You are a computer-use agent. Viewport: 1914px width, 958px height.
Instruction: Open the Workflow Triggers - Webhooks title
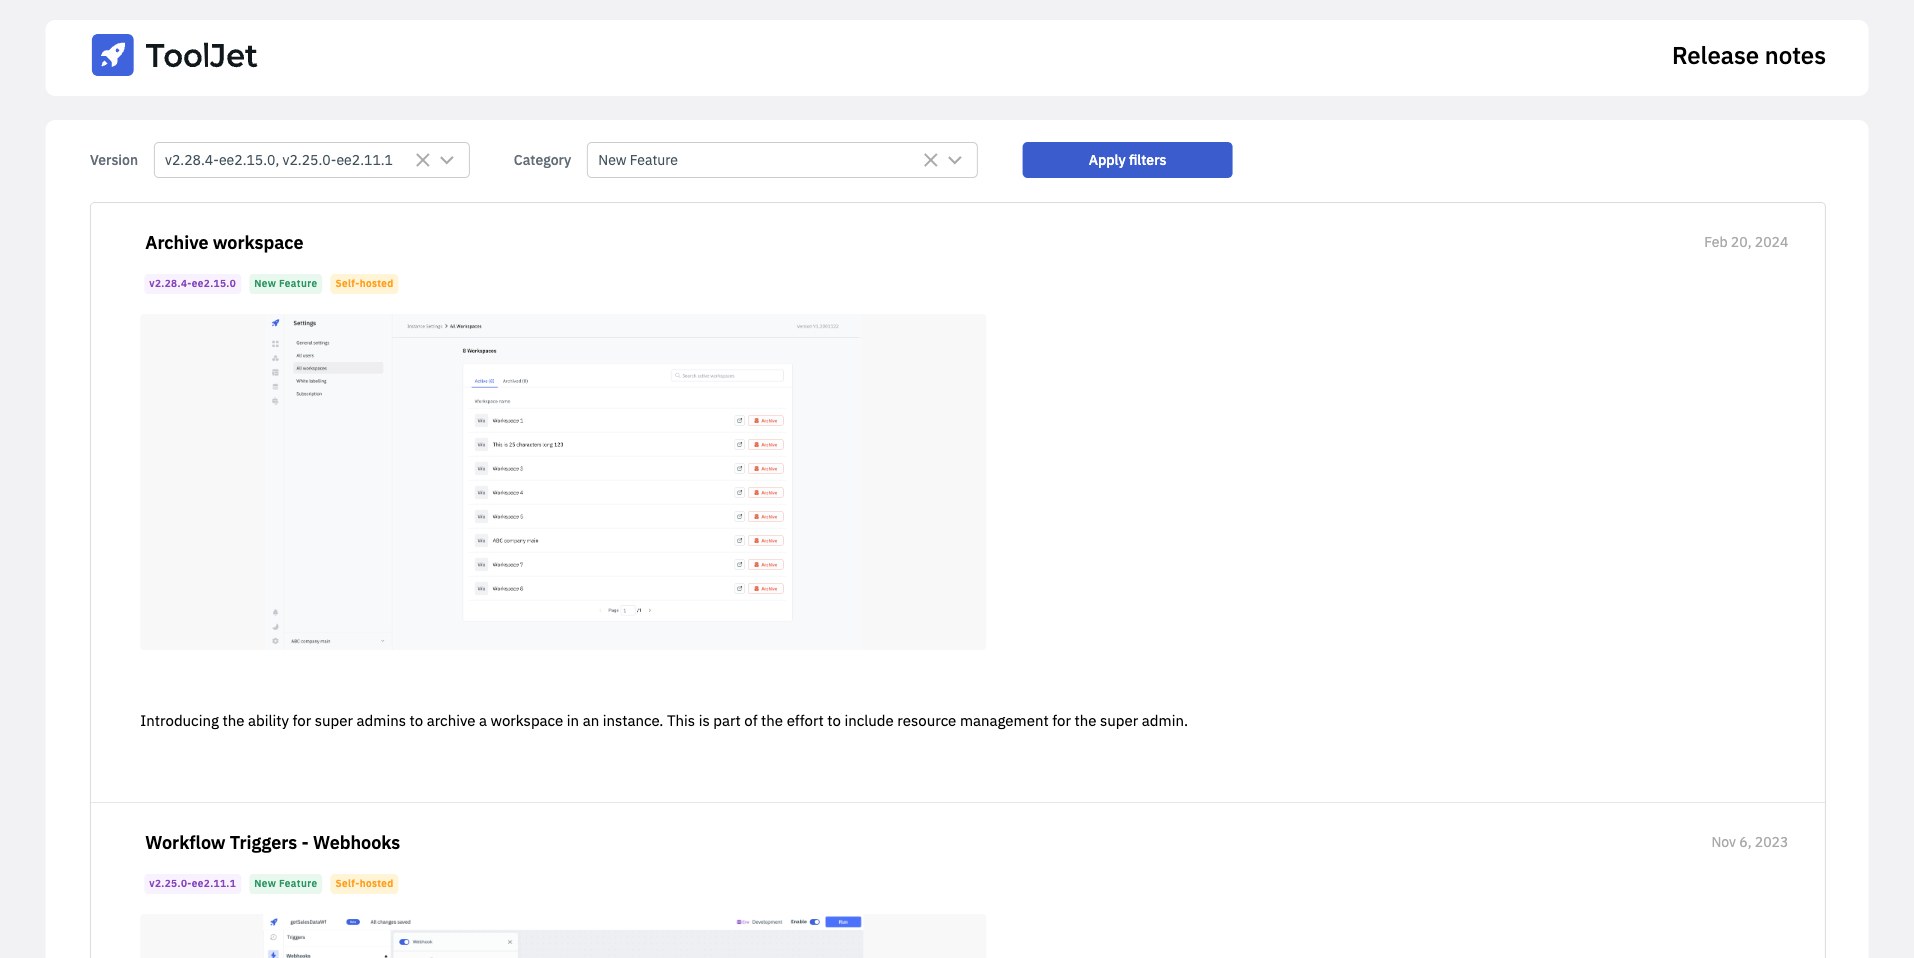tap(272, 843)
